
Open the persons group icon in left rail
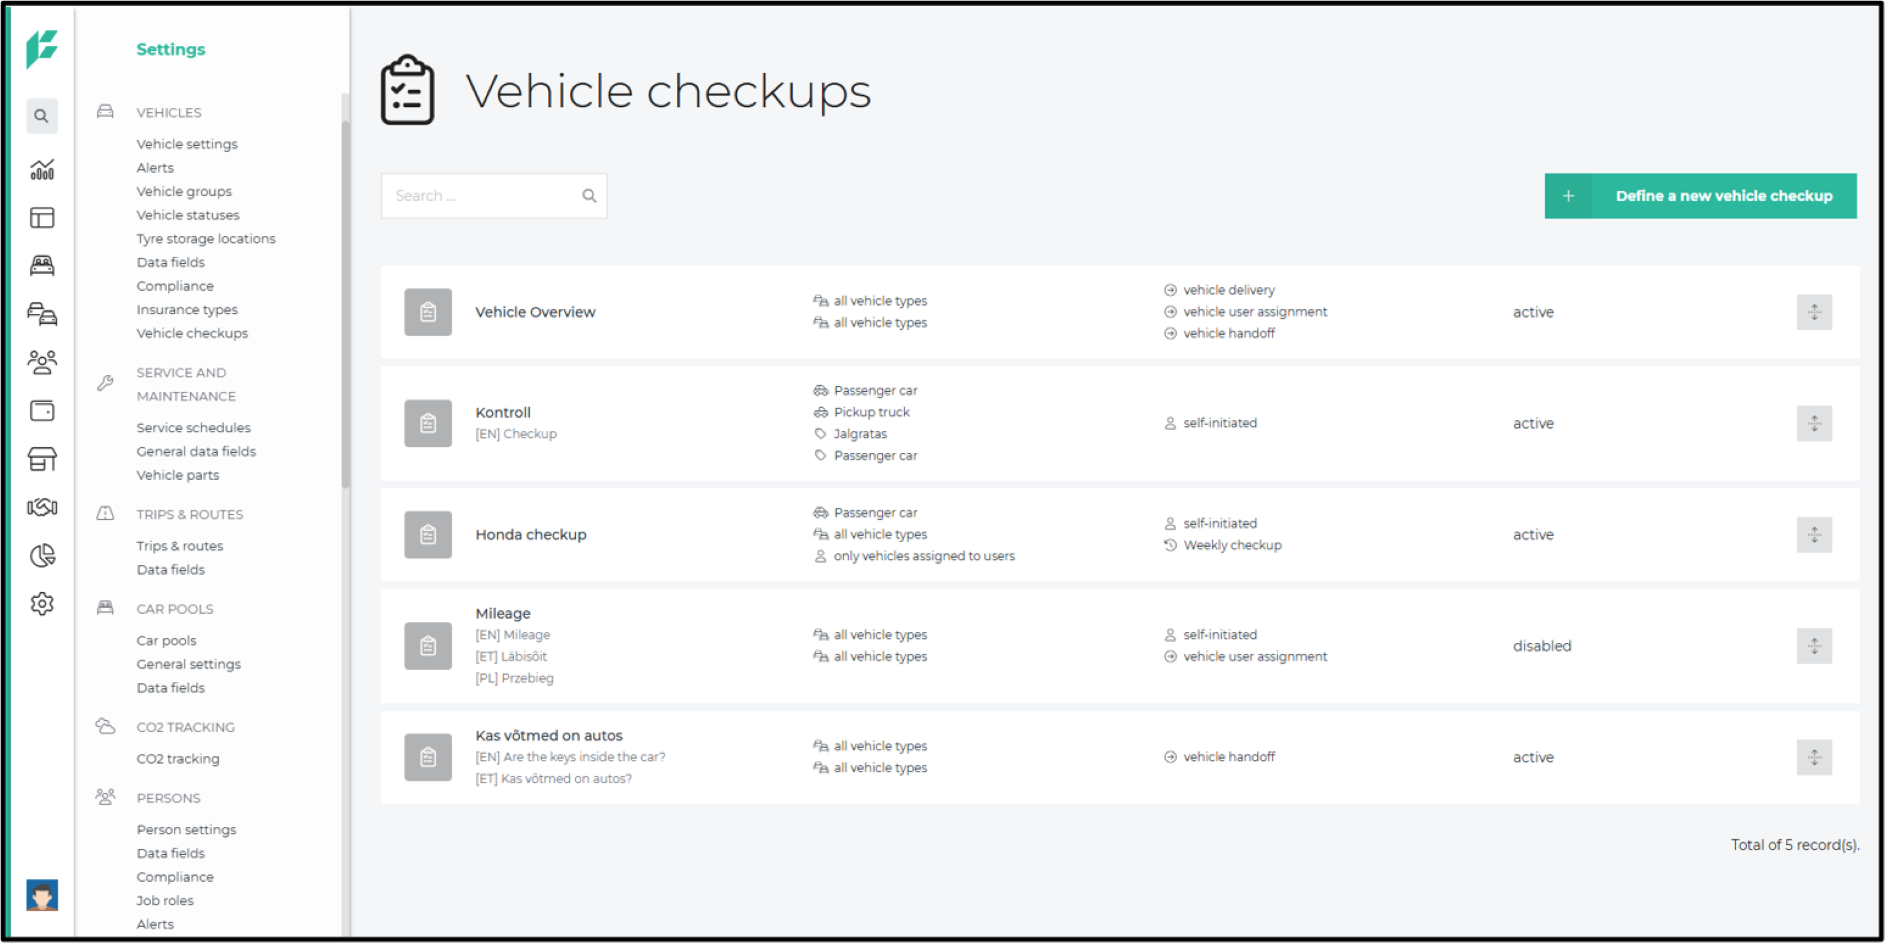(x=42, y=362)
